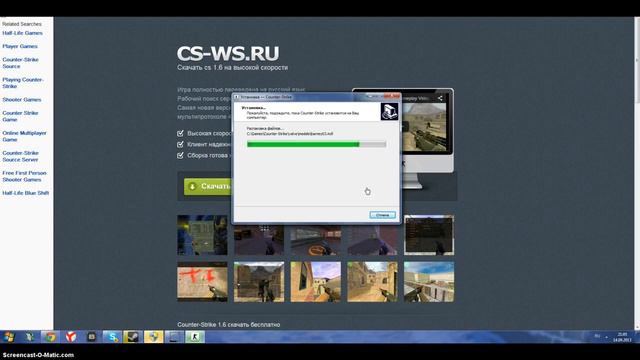Viewport: 640px width, 360px height.
Task: Click the installer's Counter-Strike file path text
Action: pyautogui.click(x=290, y=134)
